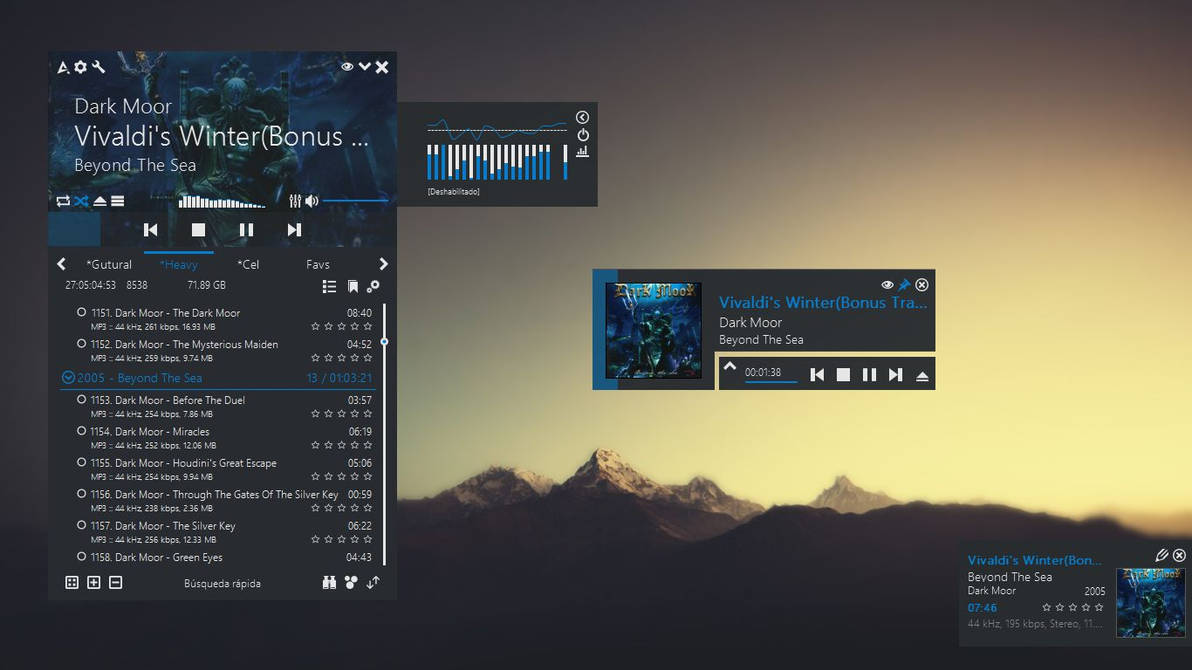Open the sort arrows icon in the playlist
Screen dimensions: 1192x670
373,583
